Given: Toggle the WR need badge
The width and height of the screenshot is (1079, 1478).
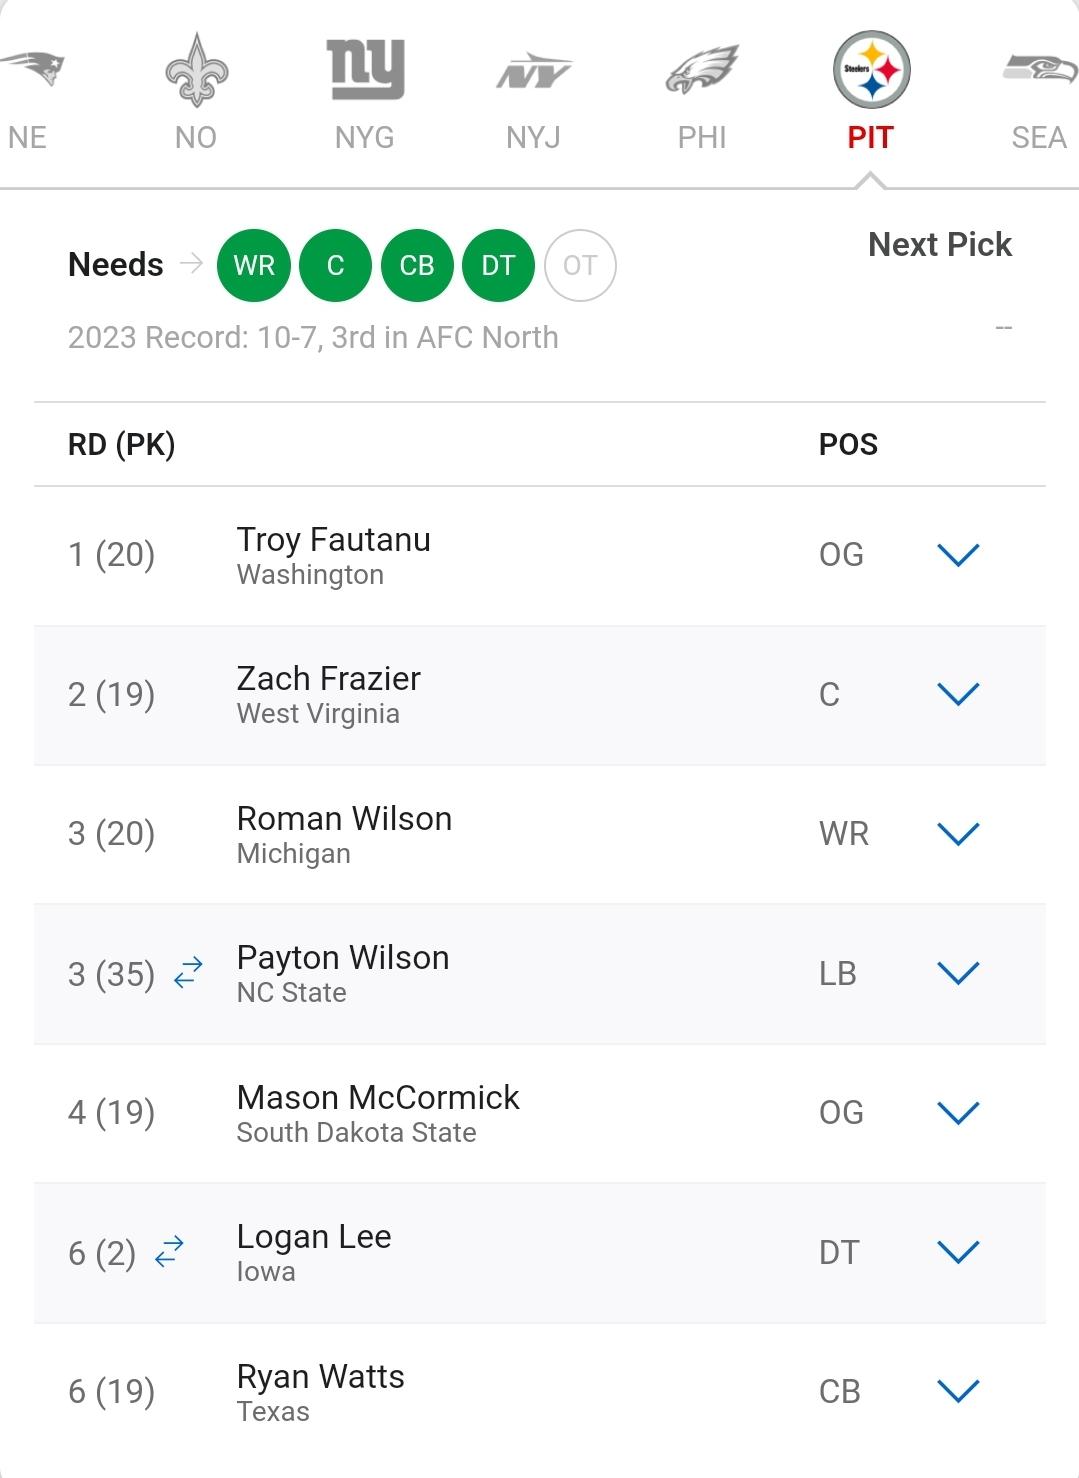Looking at the screenshot, I should click(254, 265).
